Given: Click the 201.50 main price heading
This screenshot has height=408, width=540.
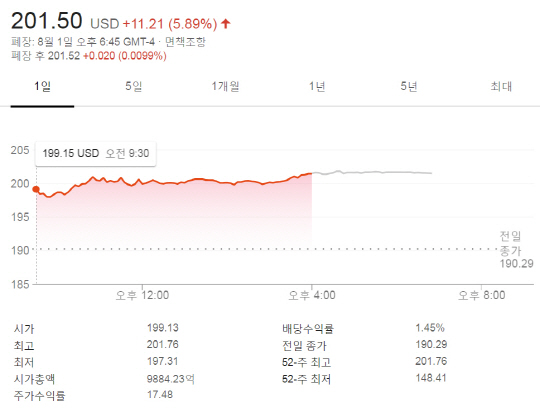Looking at the screenshot, I should click(47, 21).
